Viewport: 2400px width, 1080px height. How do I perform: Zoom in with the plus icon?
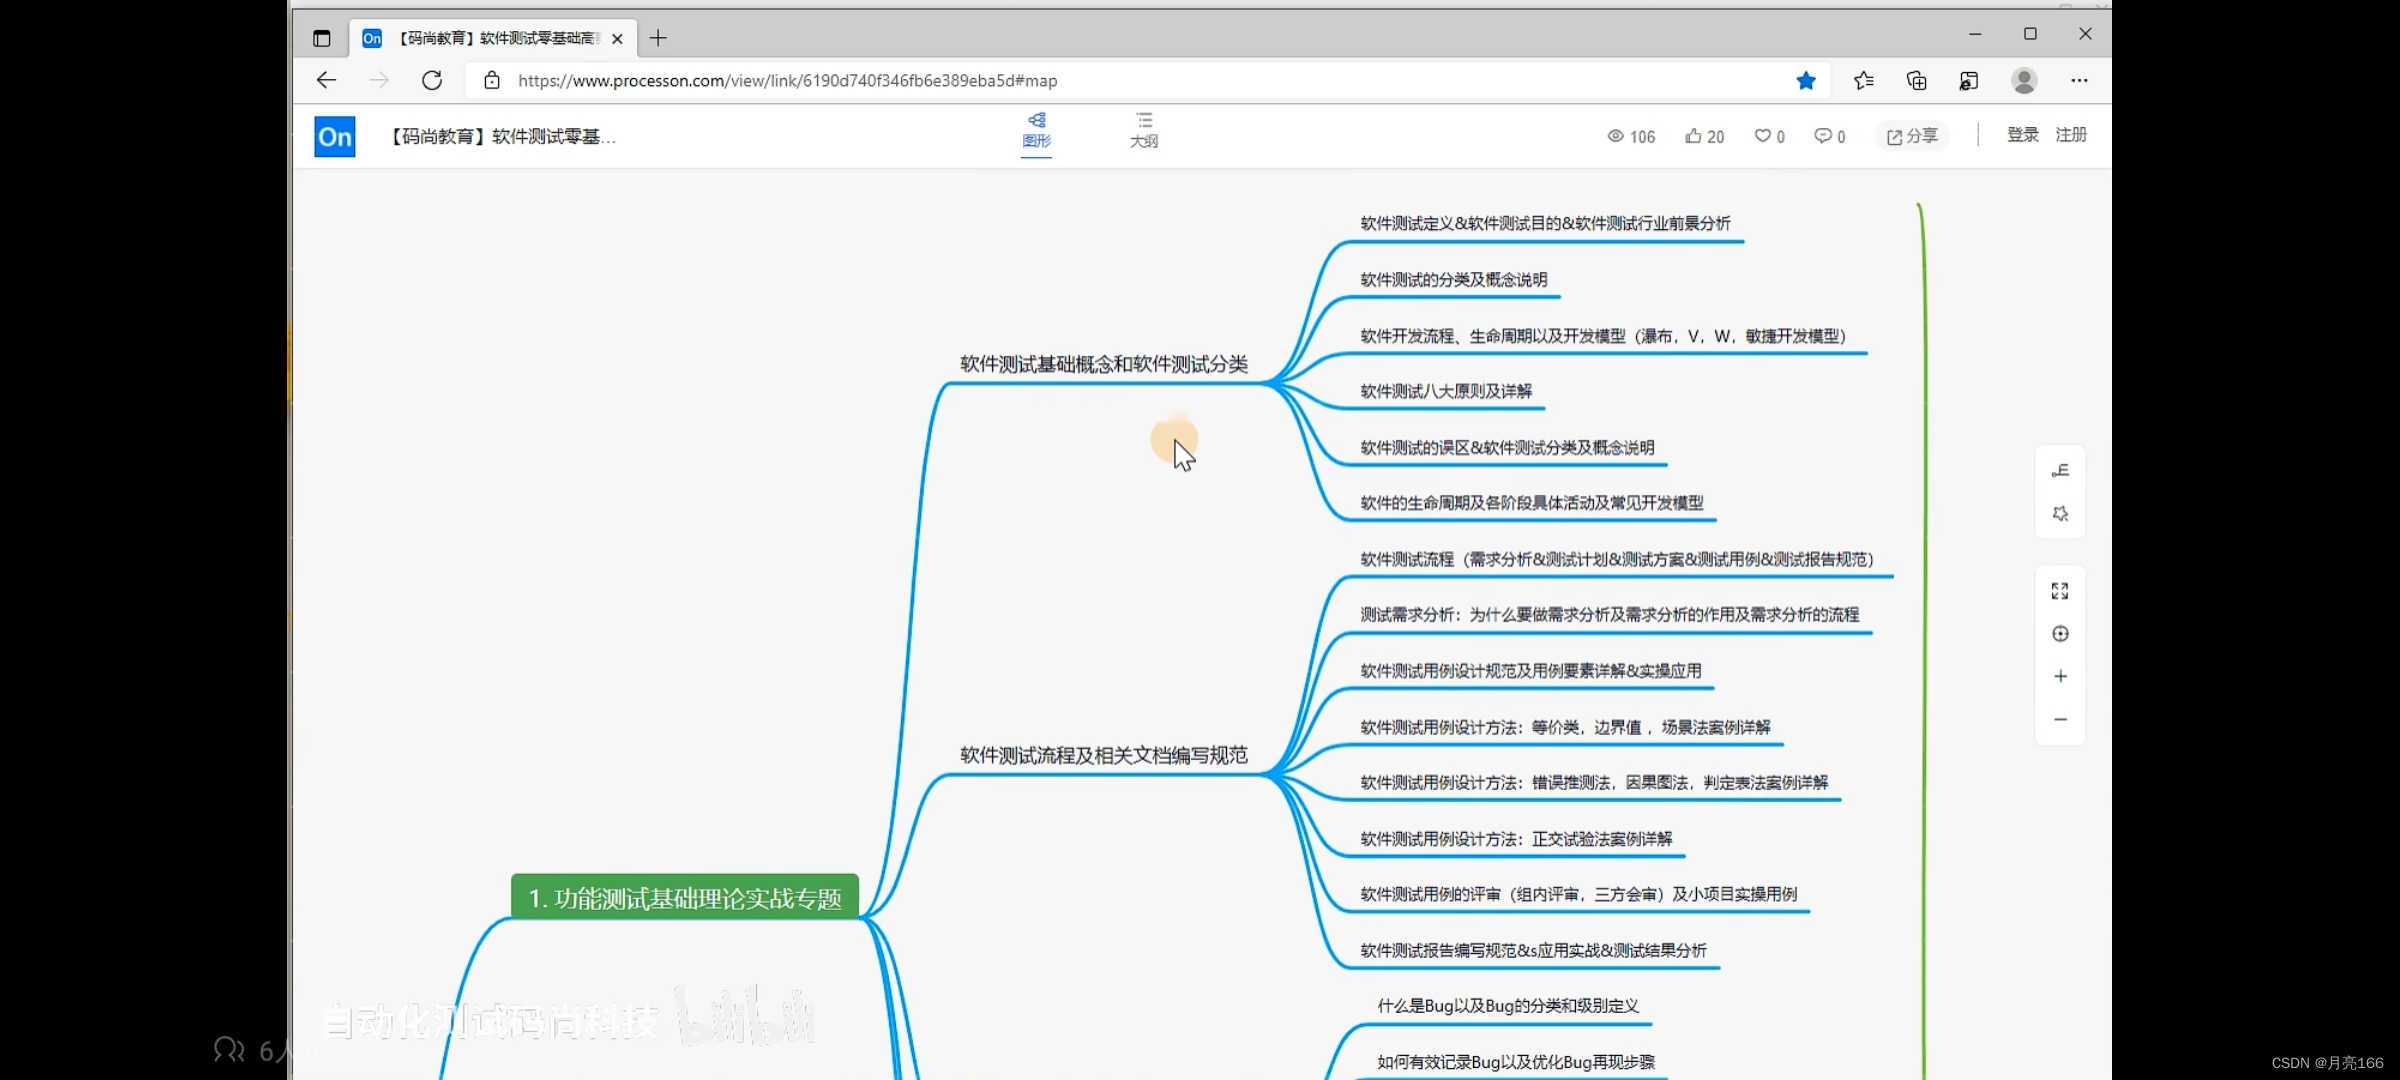tap(2060, 677)
